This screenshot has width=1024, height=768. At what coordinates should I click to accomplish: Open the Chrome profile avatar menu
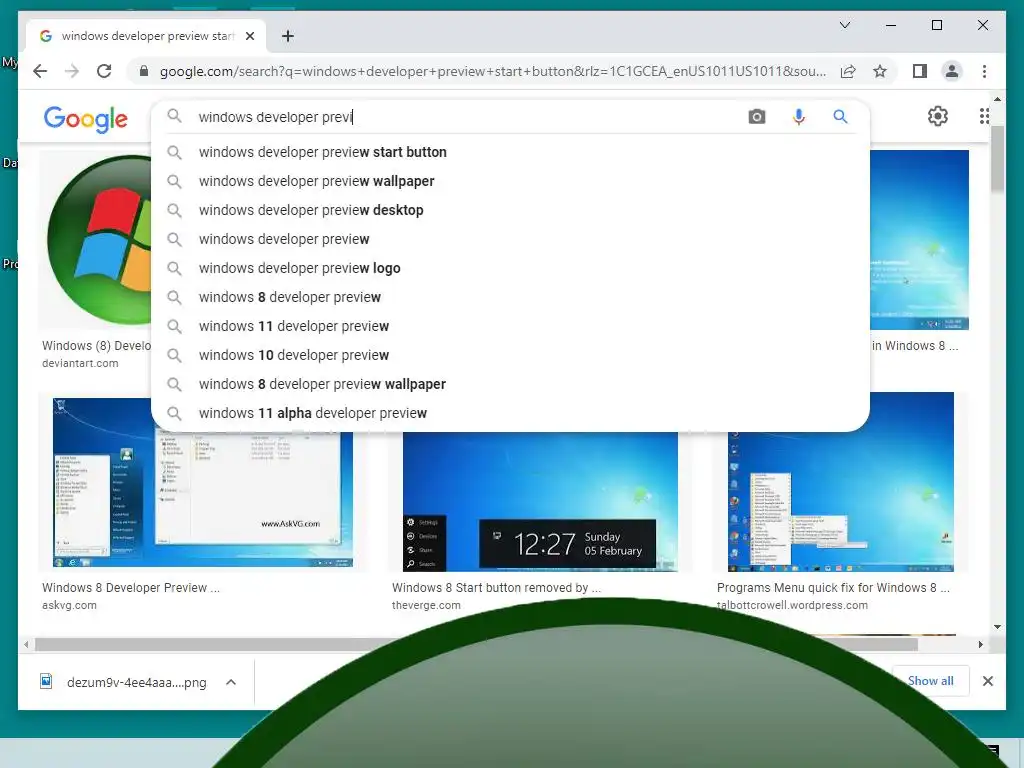click(952, 71)
